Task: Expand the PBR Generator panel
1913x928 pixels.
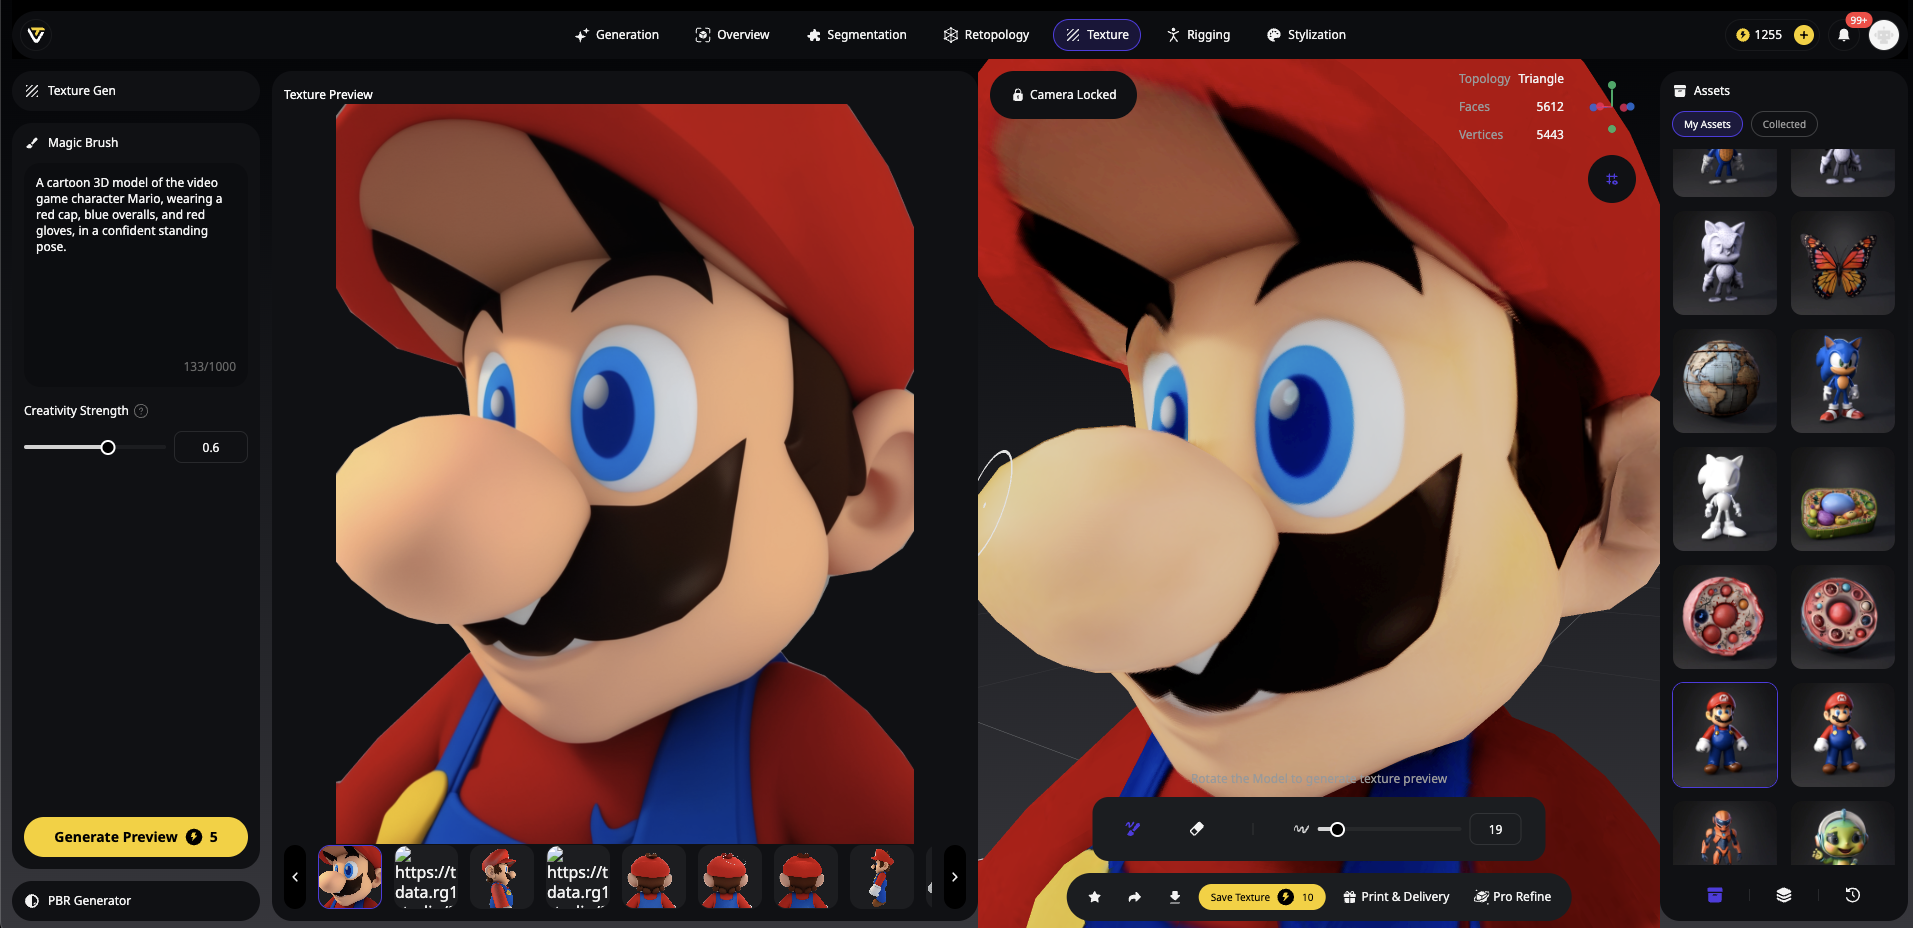Action: click(x=136, y=901)
